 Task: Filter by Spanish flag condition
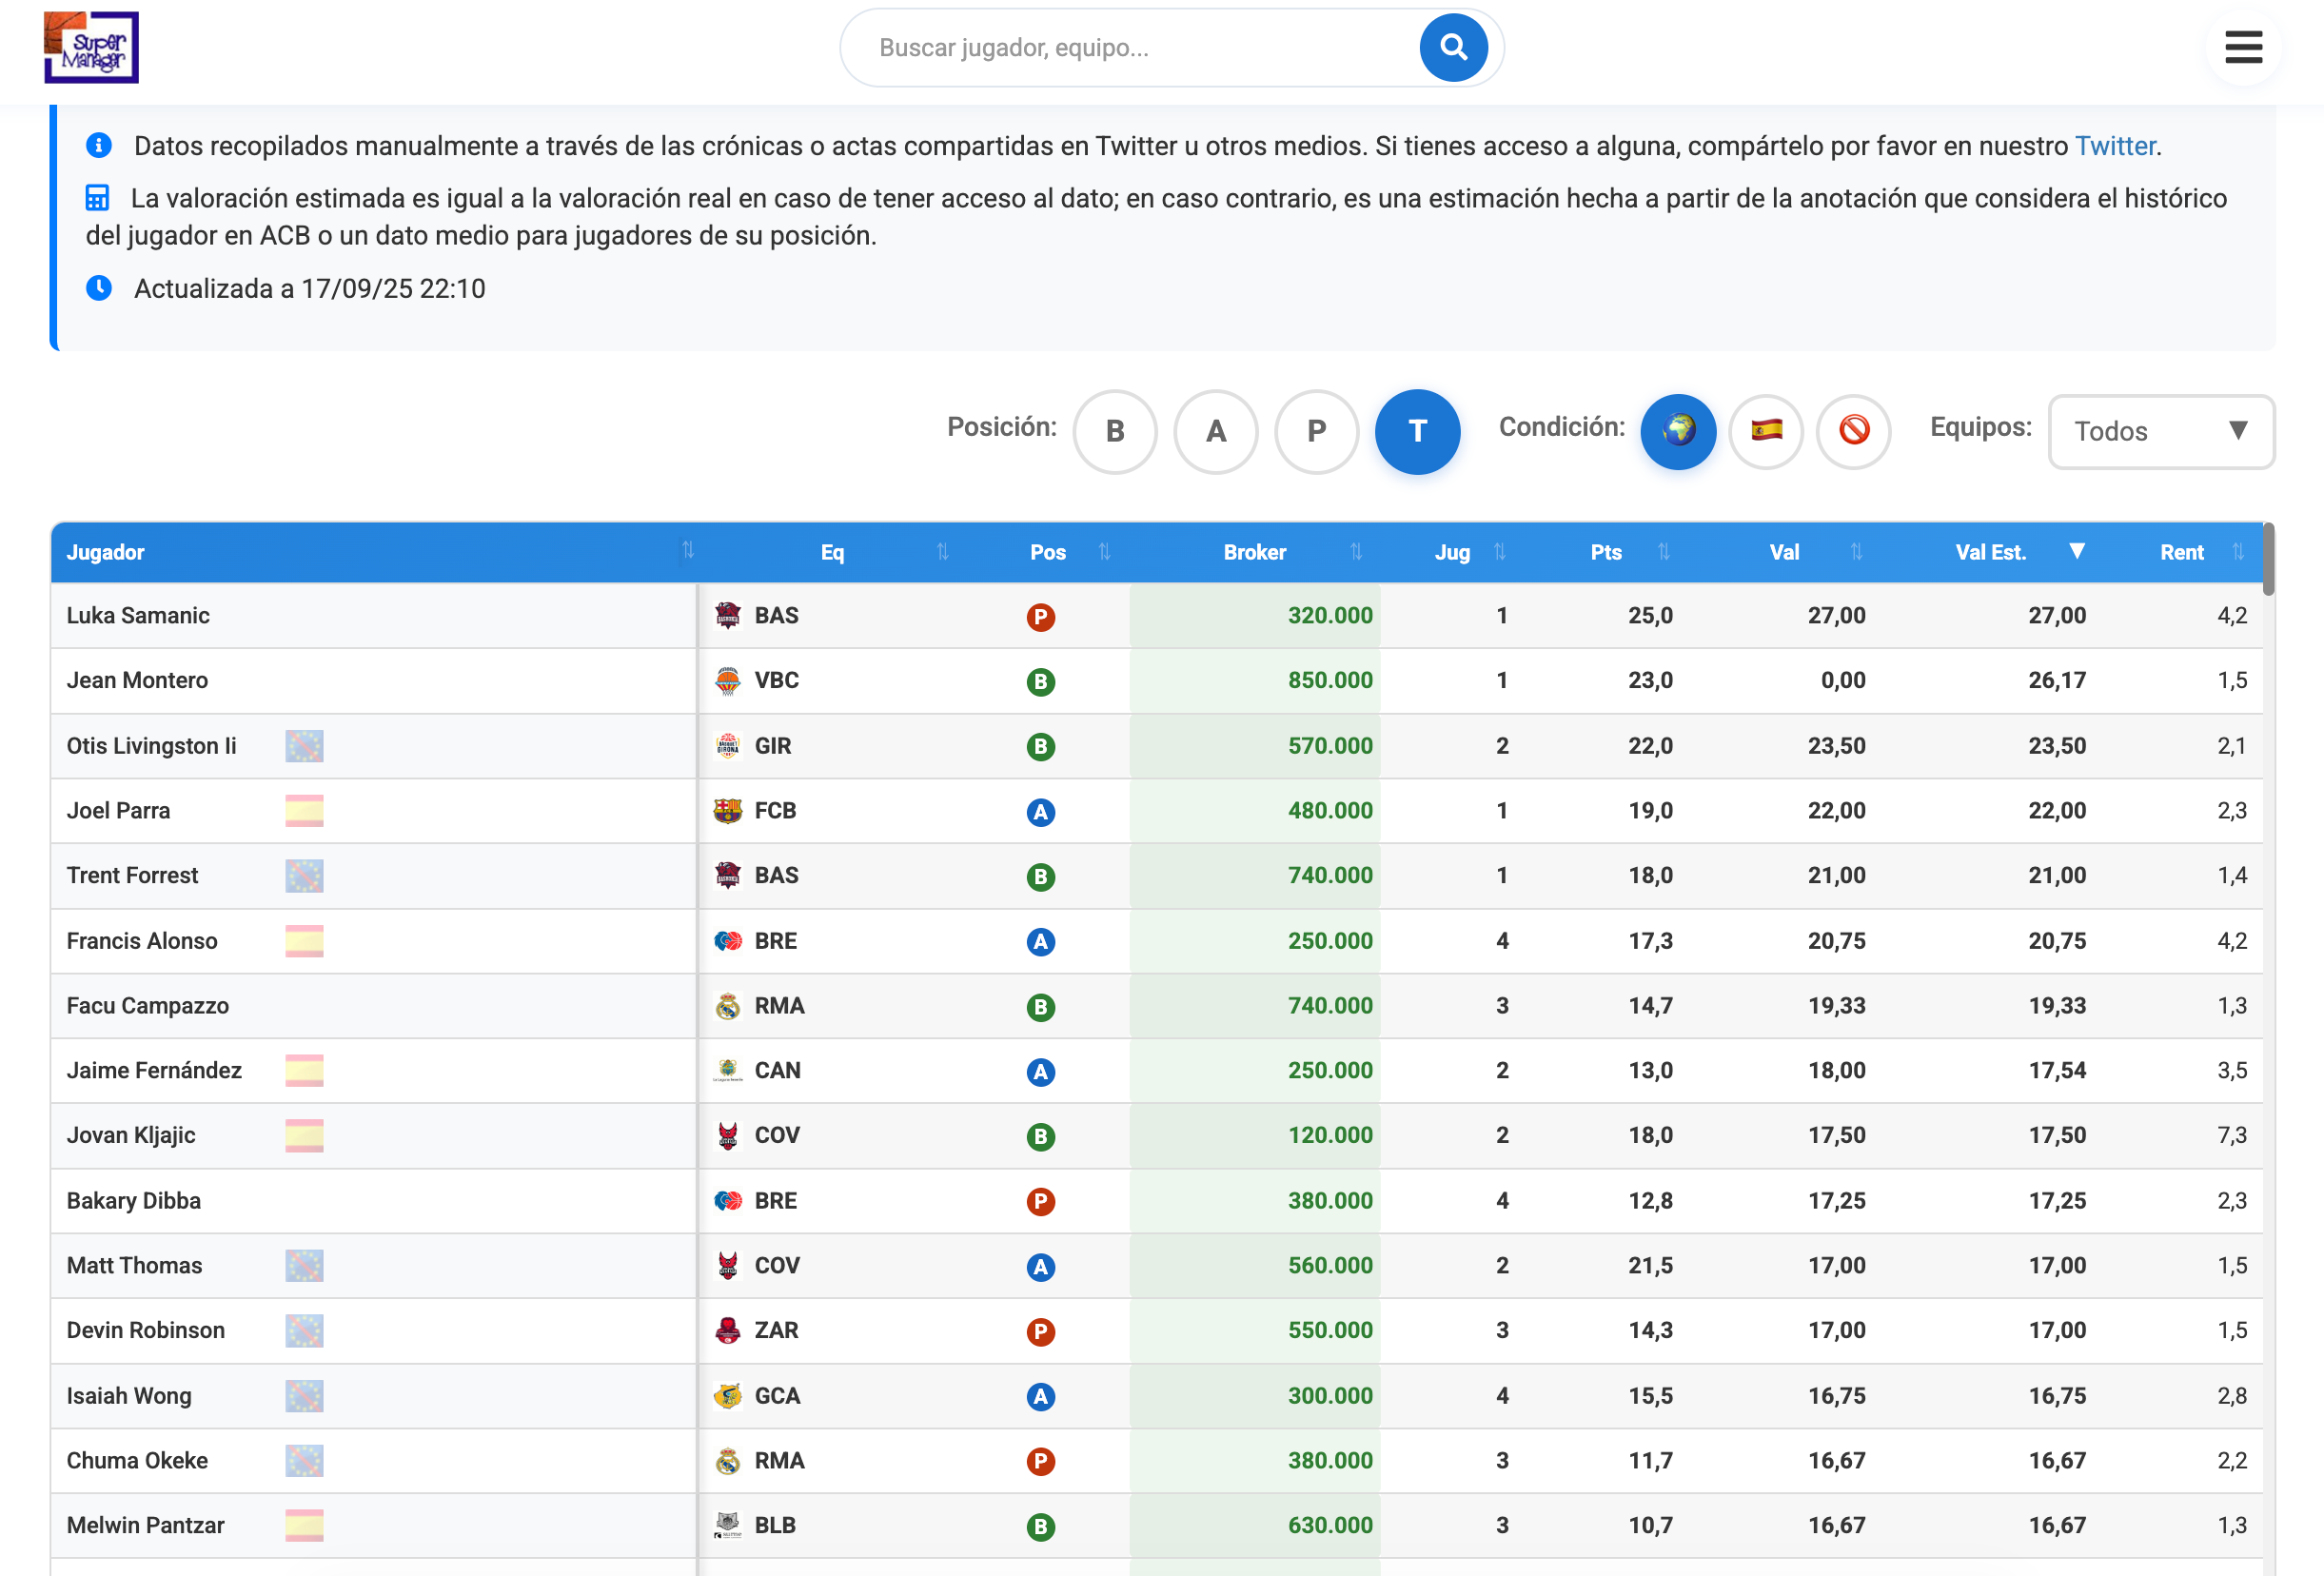tap(1766, 431)
